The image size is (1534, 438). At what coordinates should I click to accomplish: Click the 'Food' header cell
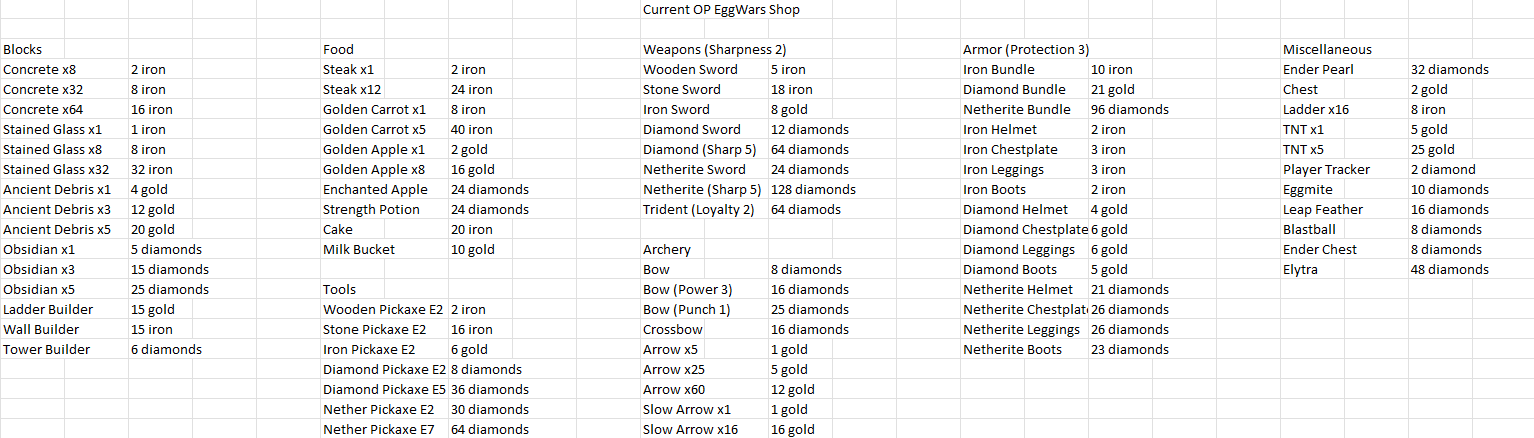384,49
